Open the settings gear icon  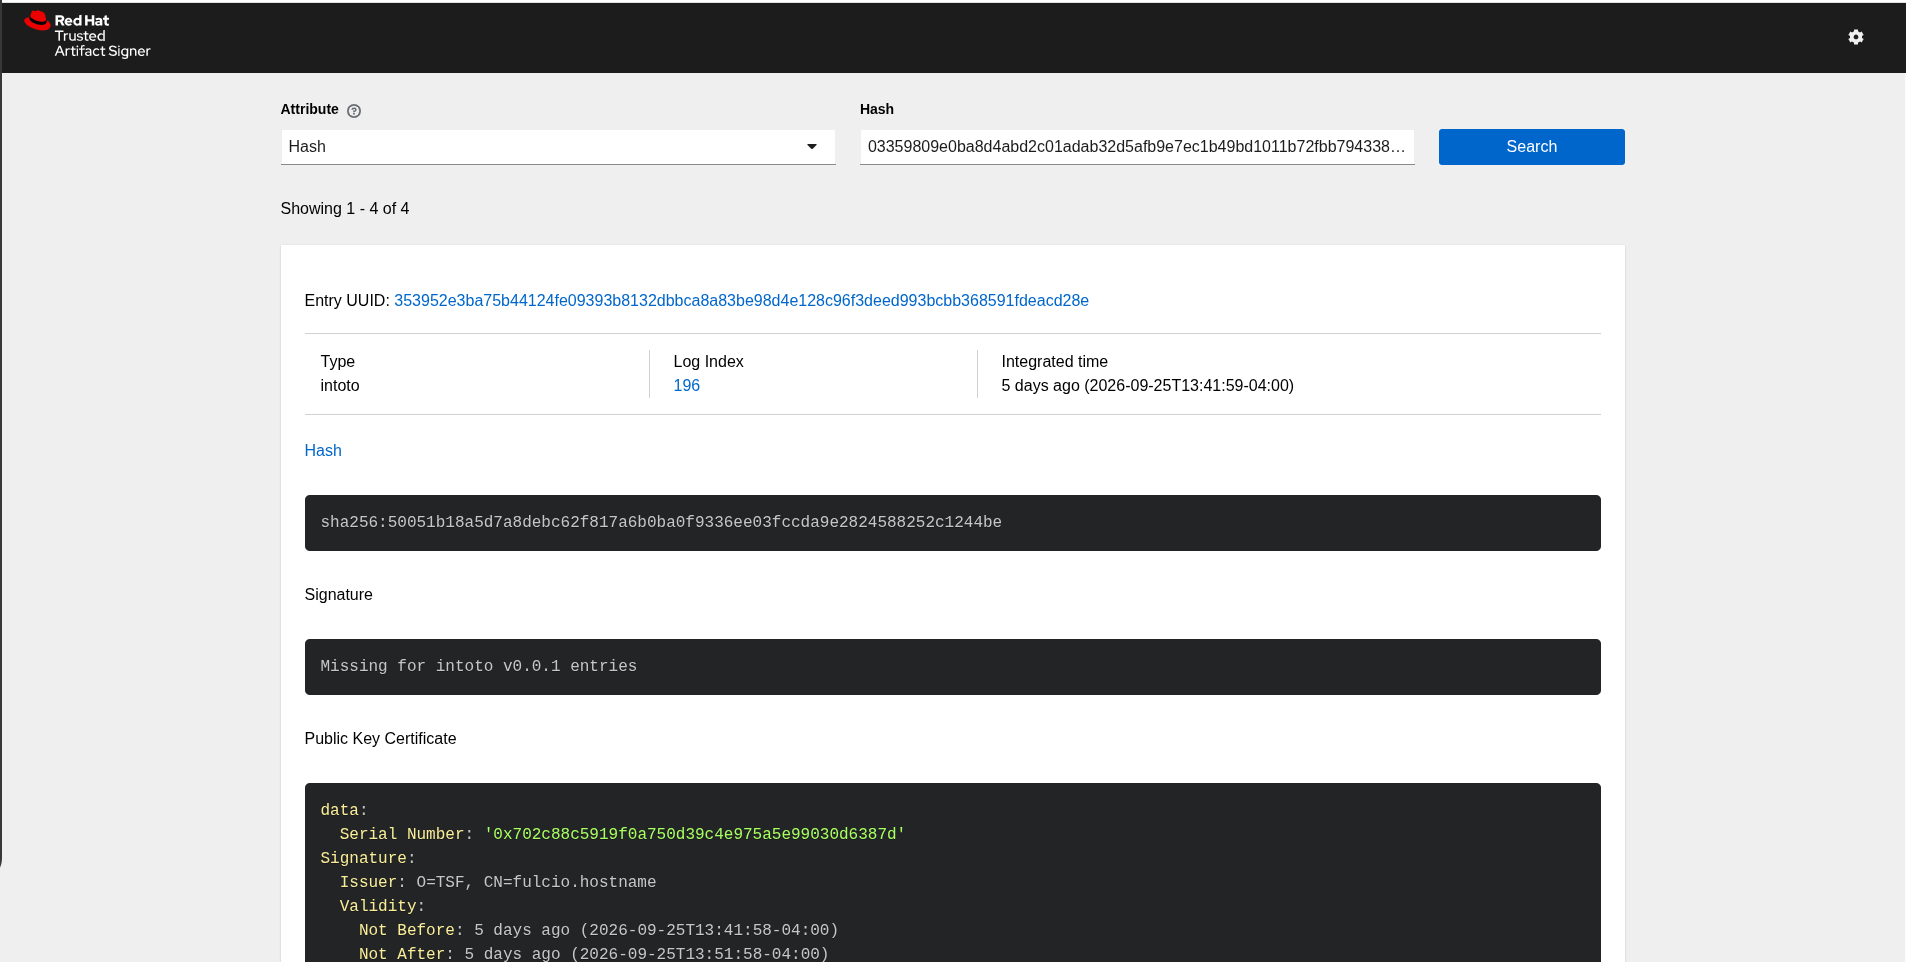point(1855,37)
